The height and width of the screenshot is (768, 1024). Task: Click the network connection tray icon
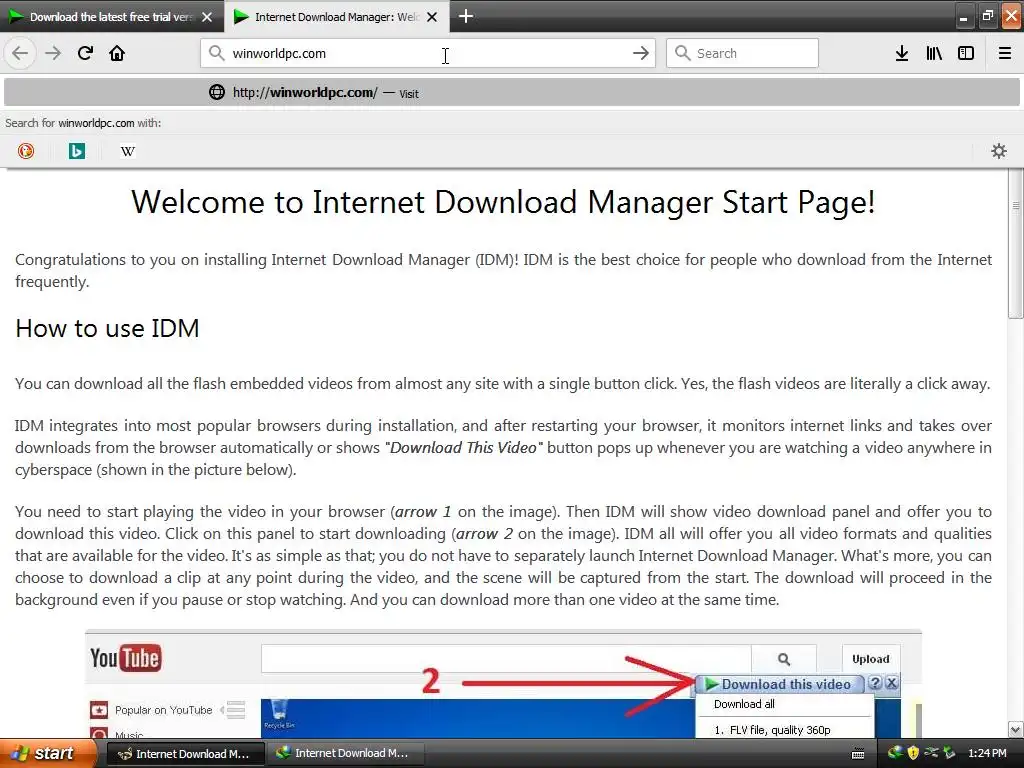(x=931, y=753)
